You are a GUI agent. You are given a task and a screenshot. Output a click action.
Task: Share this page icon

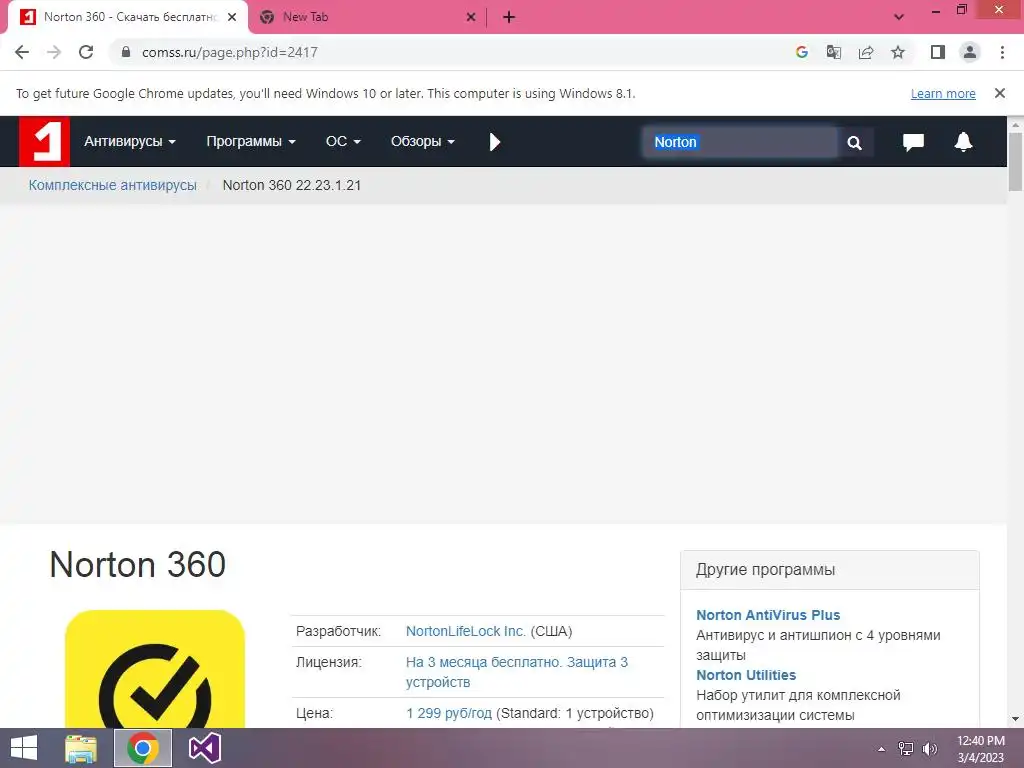(x=866, y=52)
